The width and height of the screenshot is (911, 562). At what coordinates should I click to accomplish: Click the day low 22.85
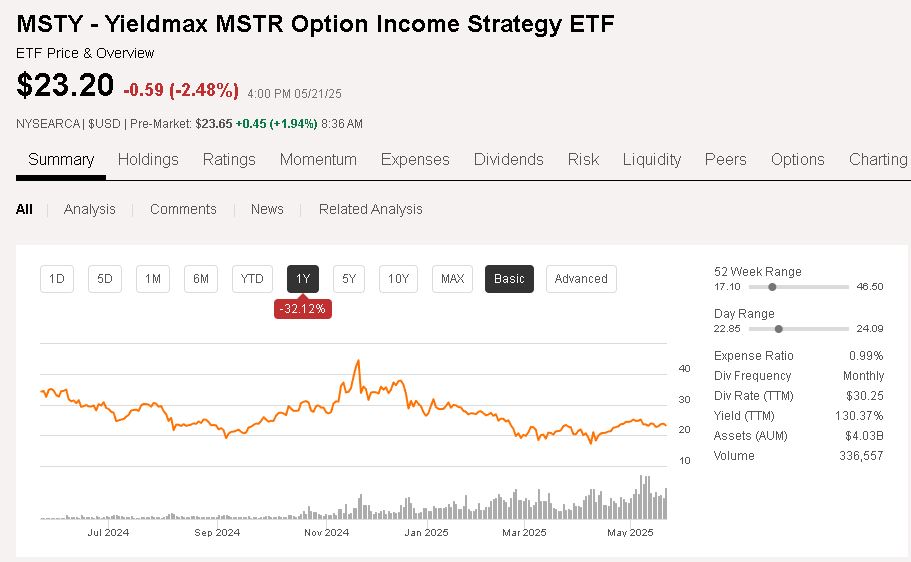727,328
